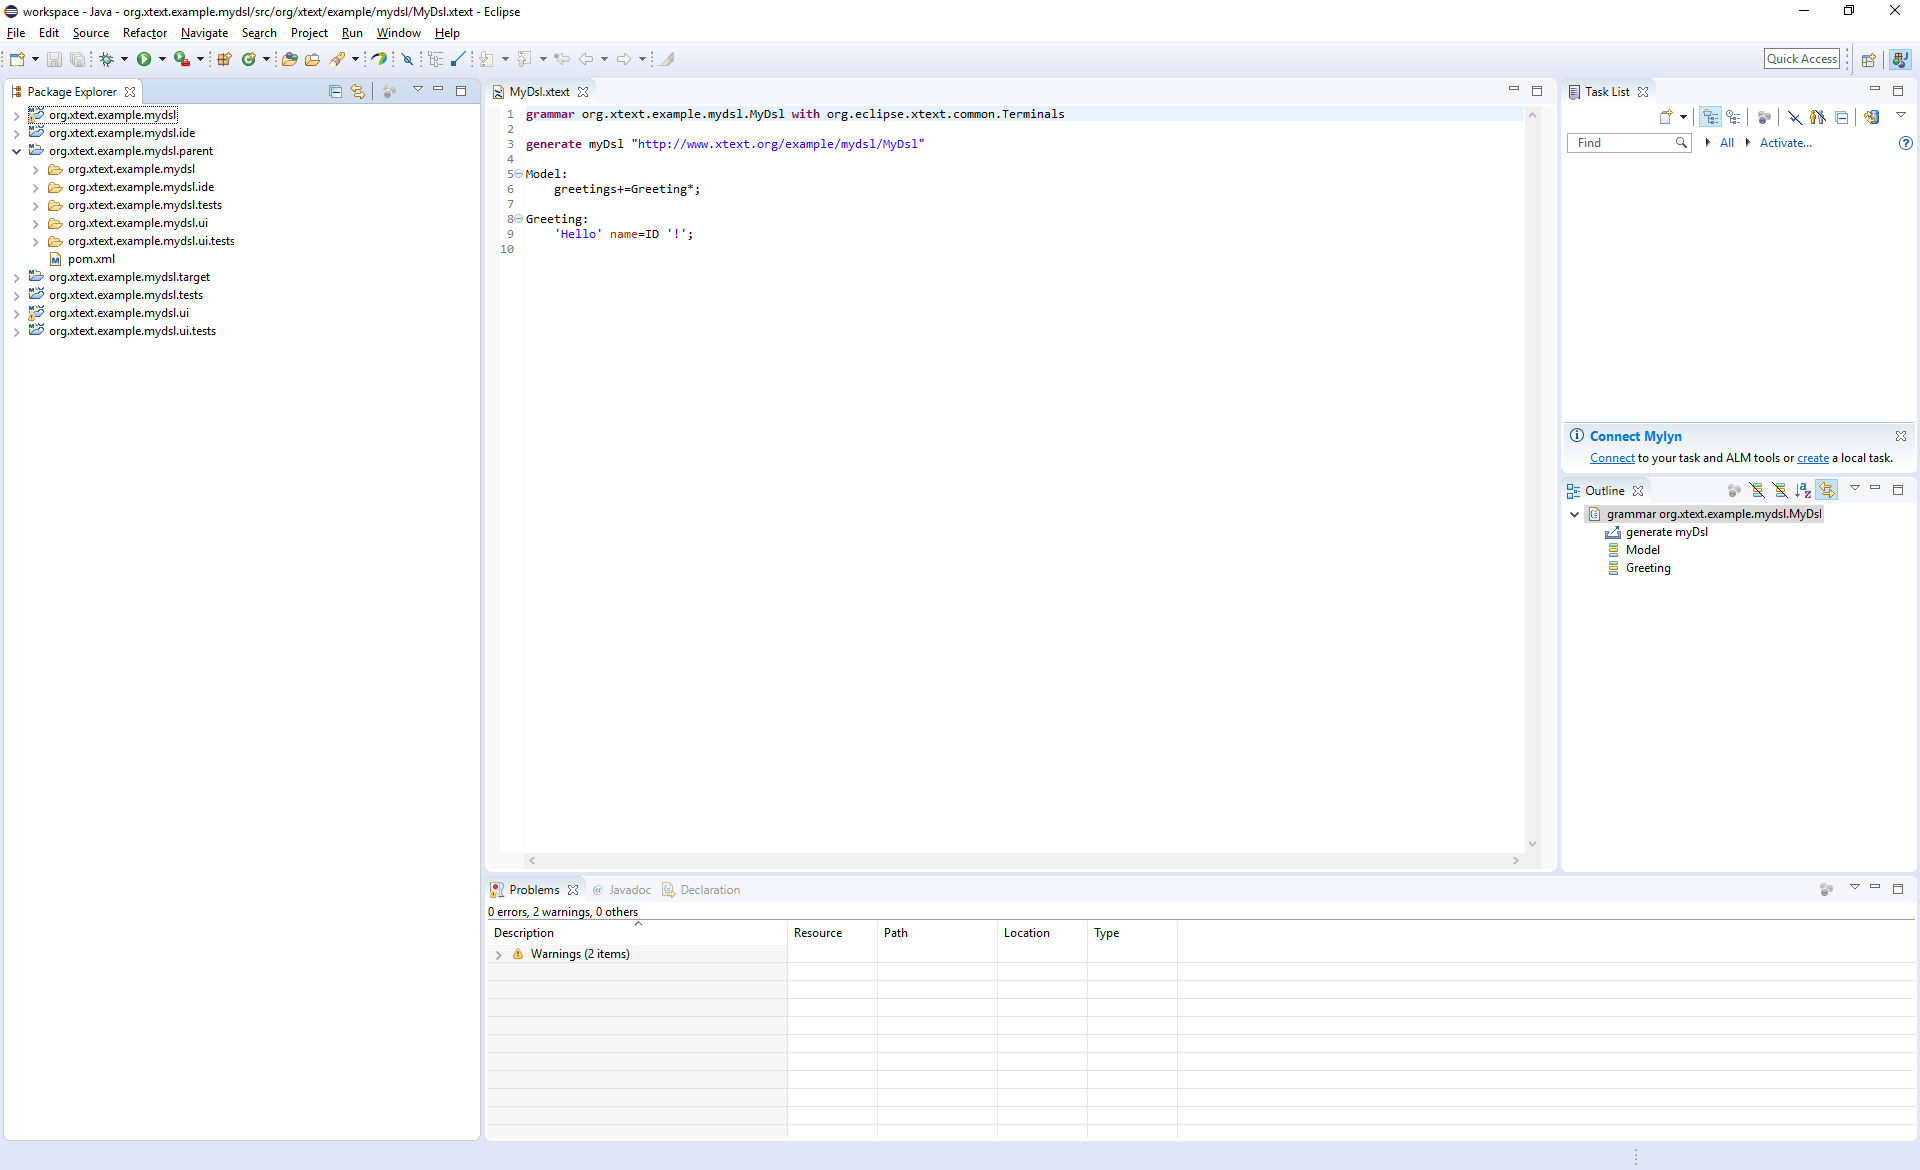Switch to the Javadoc tab
The image size is (1920, 1170).
coord(621,890)
